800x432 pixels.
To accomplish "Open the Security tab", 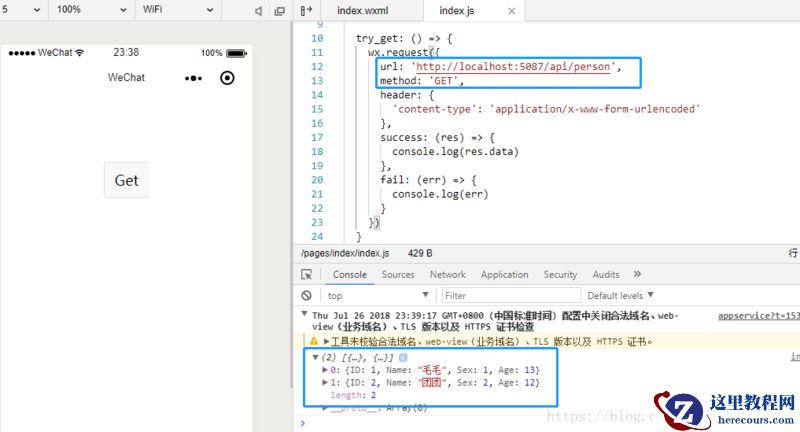I will [x=560, y=274].
